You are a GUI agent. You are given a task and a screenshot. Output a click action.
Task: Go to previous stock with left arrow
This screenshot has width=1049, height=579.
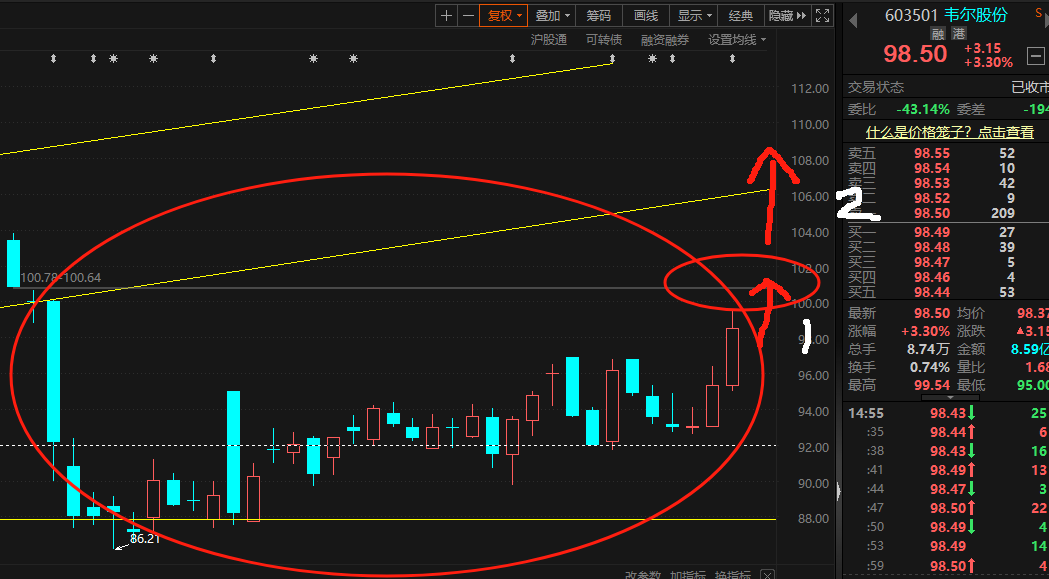(853, 21)
